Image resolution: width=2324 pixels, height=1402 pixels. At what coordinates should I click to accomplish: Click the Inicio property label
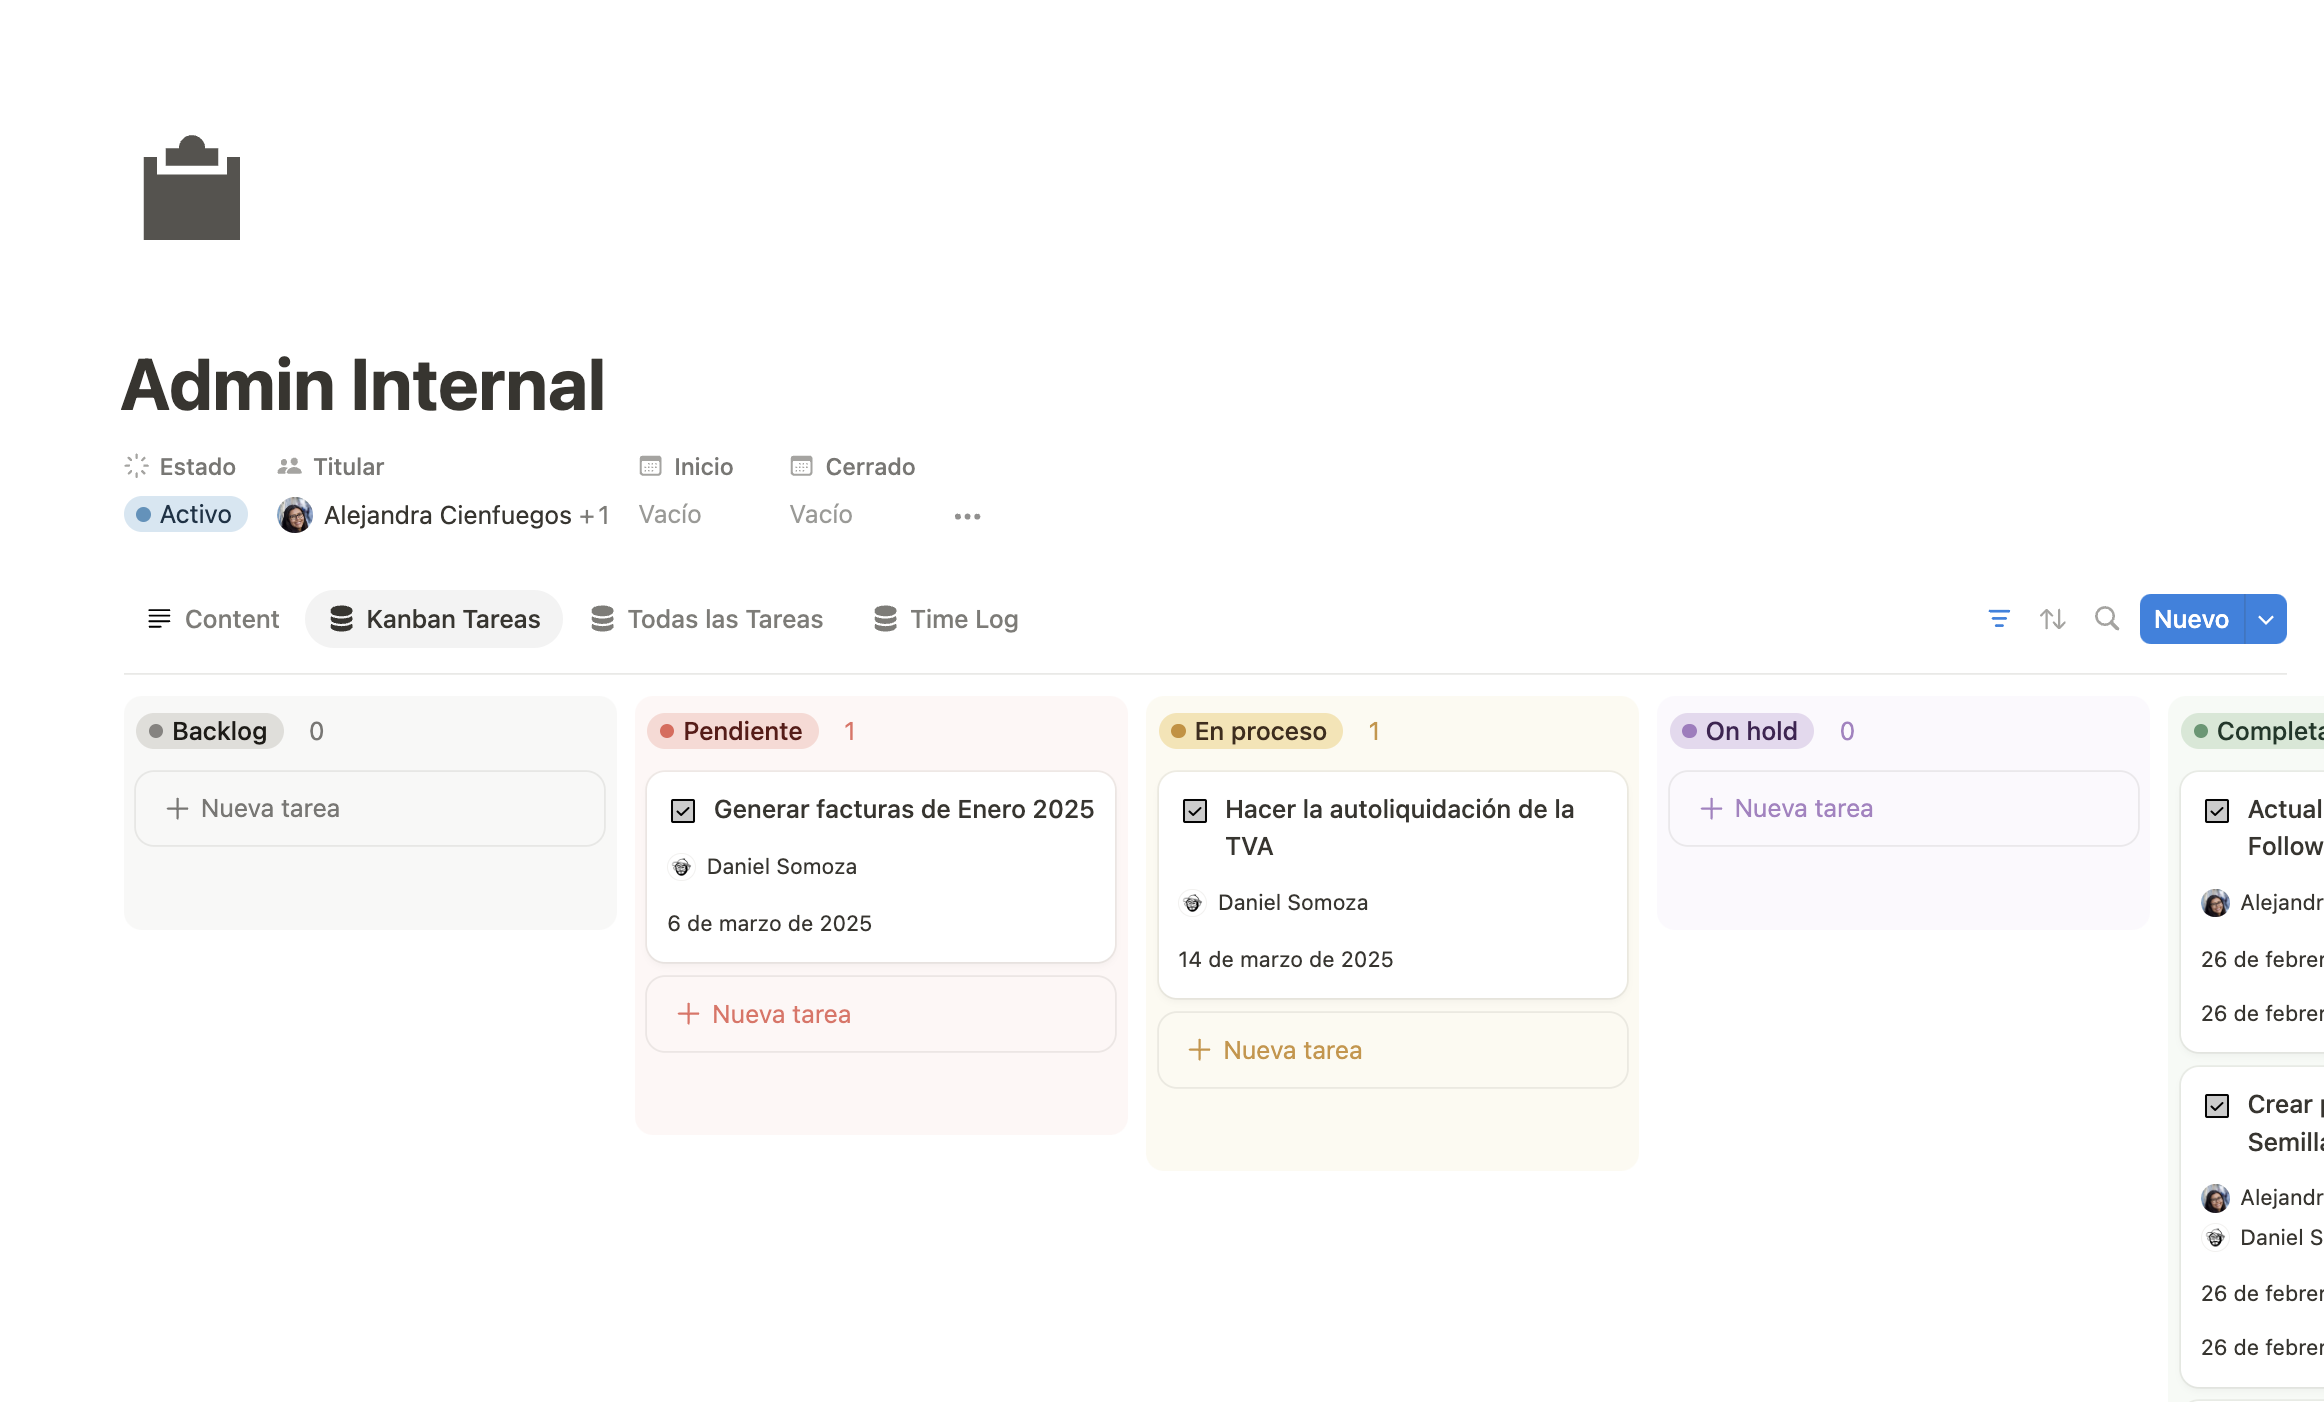click(x=703, y=466)
